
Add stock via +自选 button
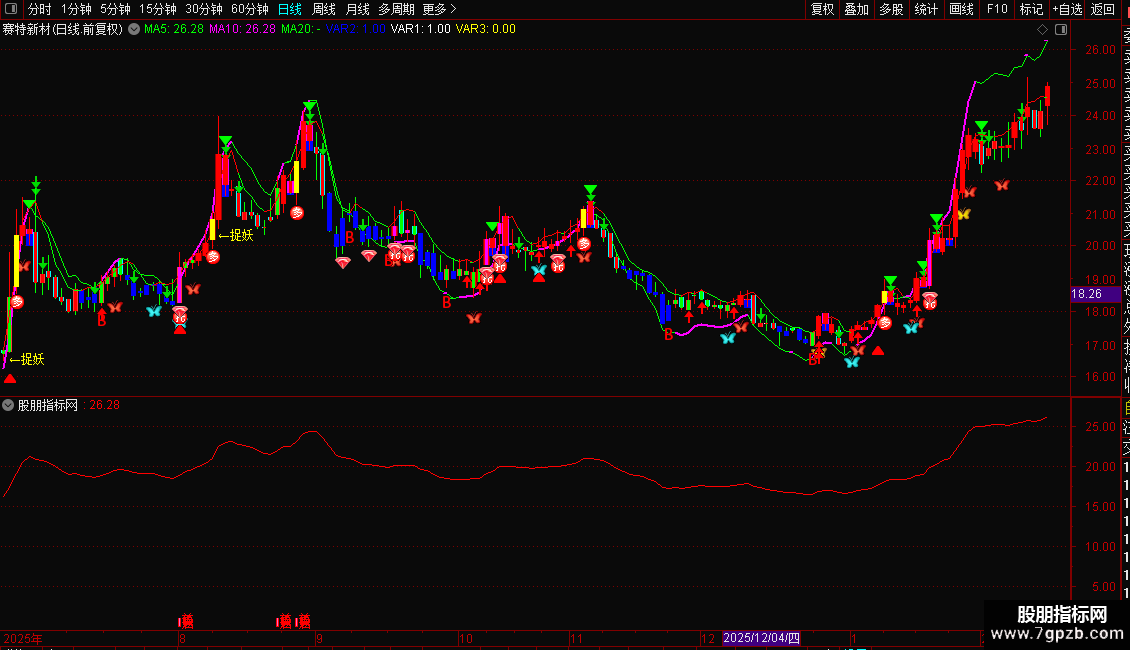[1067, 9]
